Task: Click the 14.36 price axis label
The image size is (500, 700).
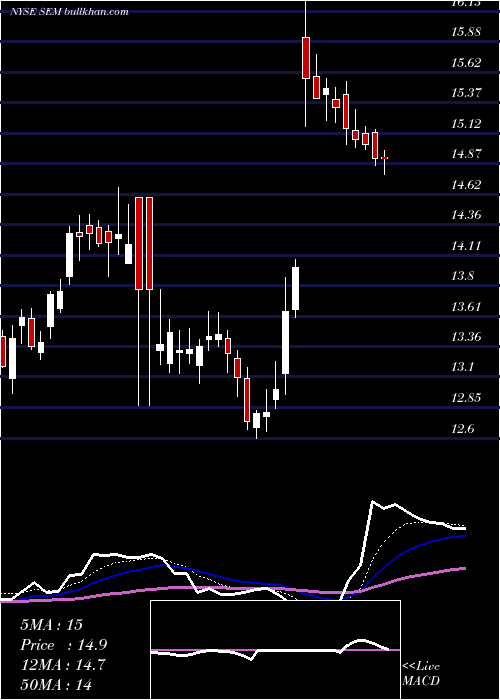Action: 466,215
